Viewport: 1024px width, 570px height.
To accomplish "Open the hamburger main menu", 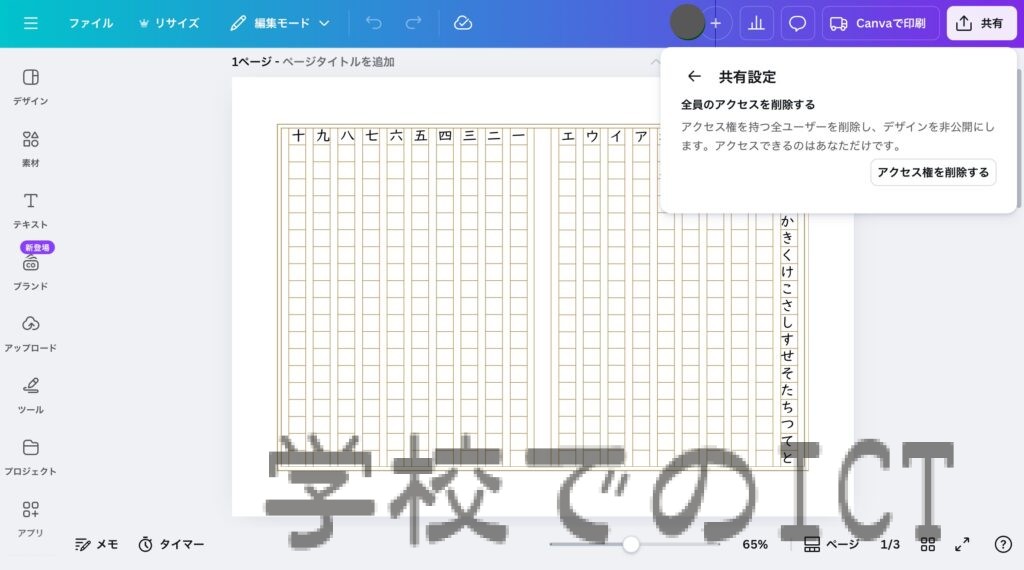I will 31,23.
